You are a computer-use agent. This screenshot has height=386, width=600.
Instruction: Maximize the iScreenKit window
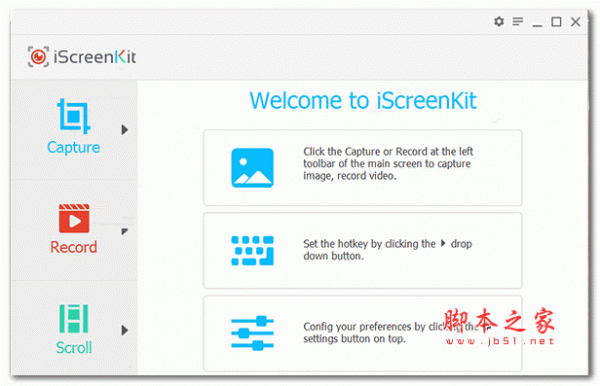(556, 22)
